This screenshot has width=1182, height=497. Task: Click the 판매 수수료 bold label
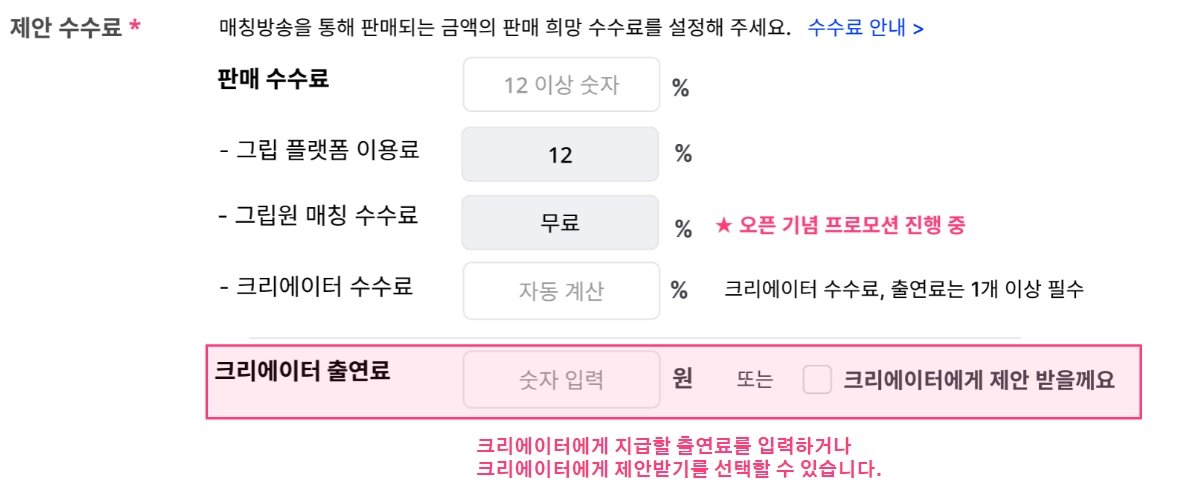tap(272, 79)
